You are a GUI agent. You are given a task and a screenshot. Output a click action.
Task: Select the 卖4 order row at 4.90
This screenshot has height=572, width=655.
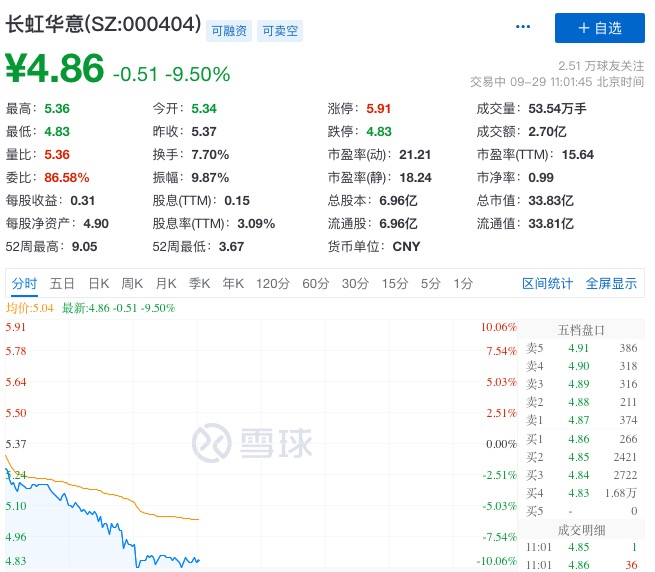[x=581, y=366]
